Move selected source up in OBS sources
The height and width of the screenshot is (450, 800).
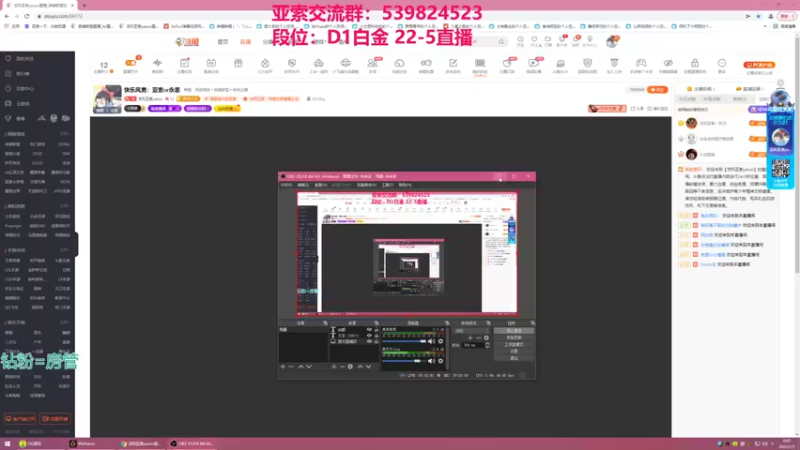(x=360, y=366)
